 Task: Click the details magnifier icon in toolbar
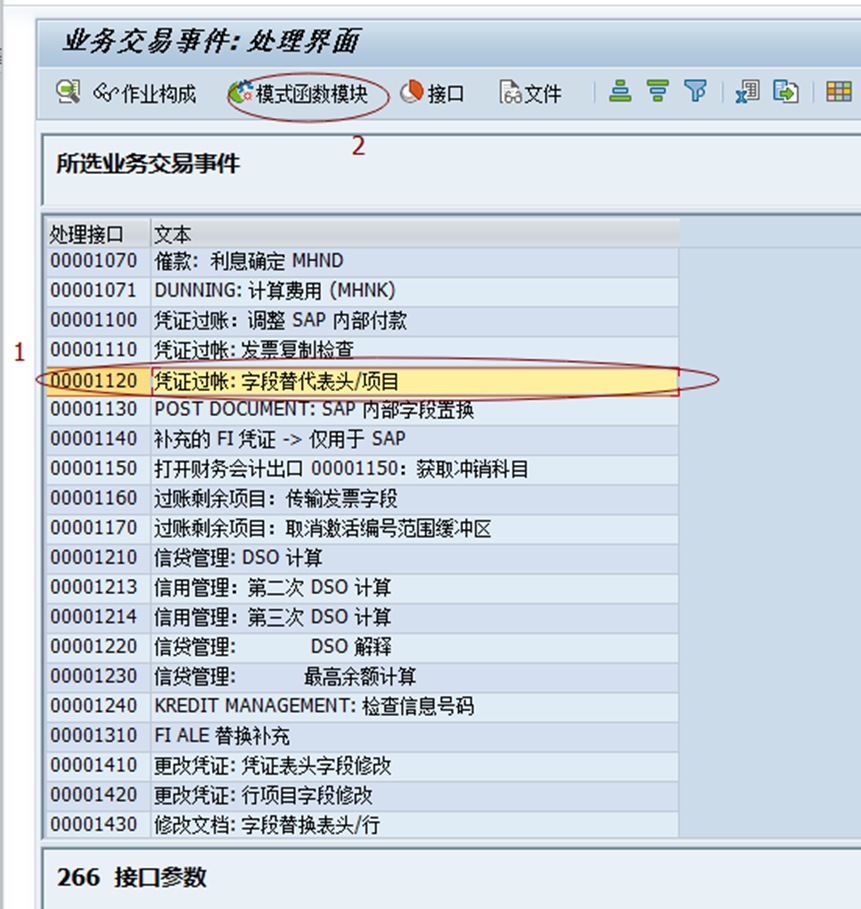(x=68, y=93)
